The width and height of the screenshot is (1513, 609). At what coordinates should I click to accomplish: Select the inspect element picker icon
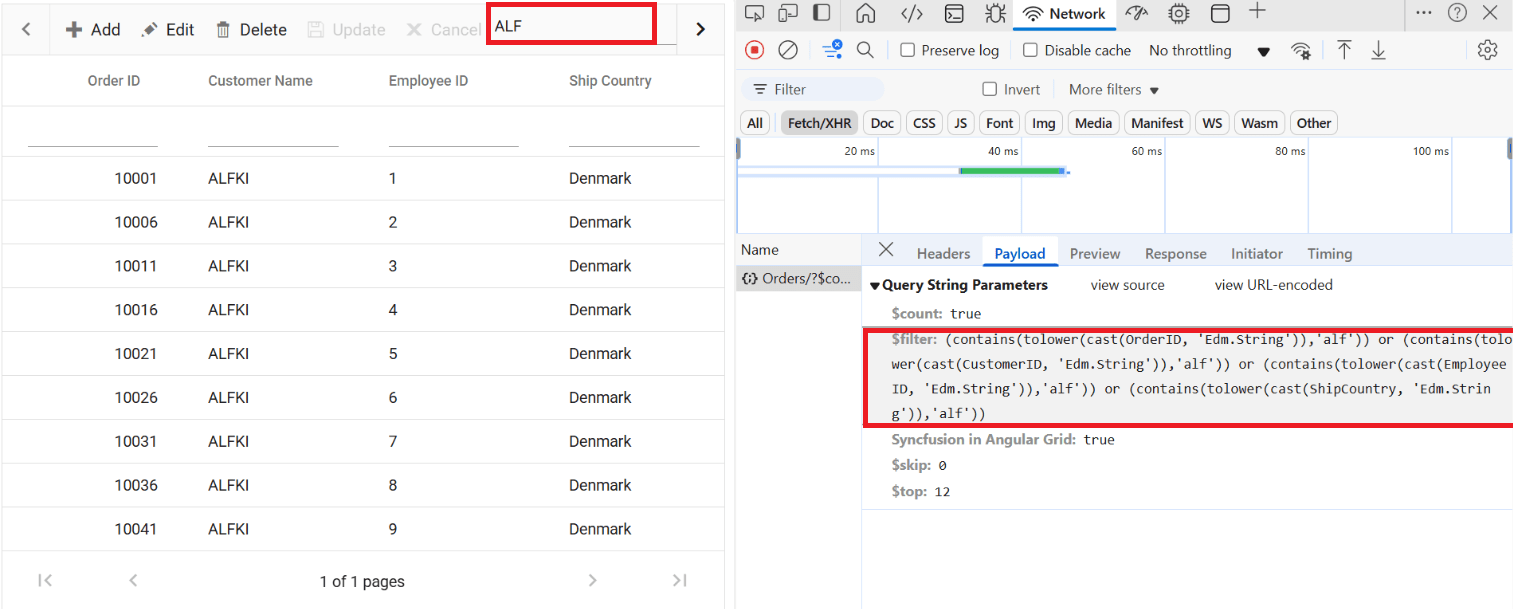[x=755, y=13]
